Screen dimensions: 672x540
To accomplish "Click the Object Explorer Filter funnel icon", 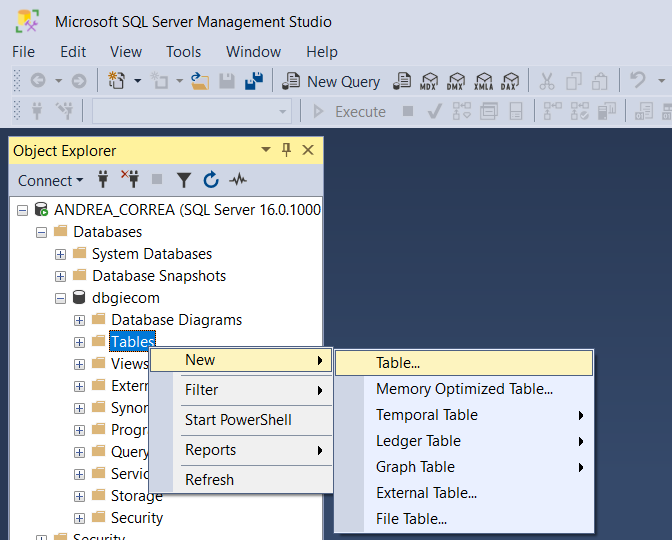I will (x=184, y=180).
